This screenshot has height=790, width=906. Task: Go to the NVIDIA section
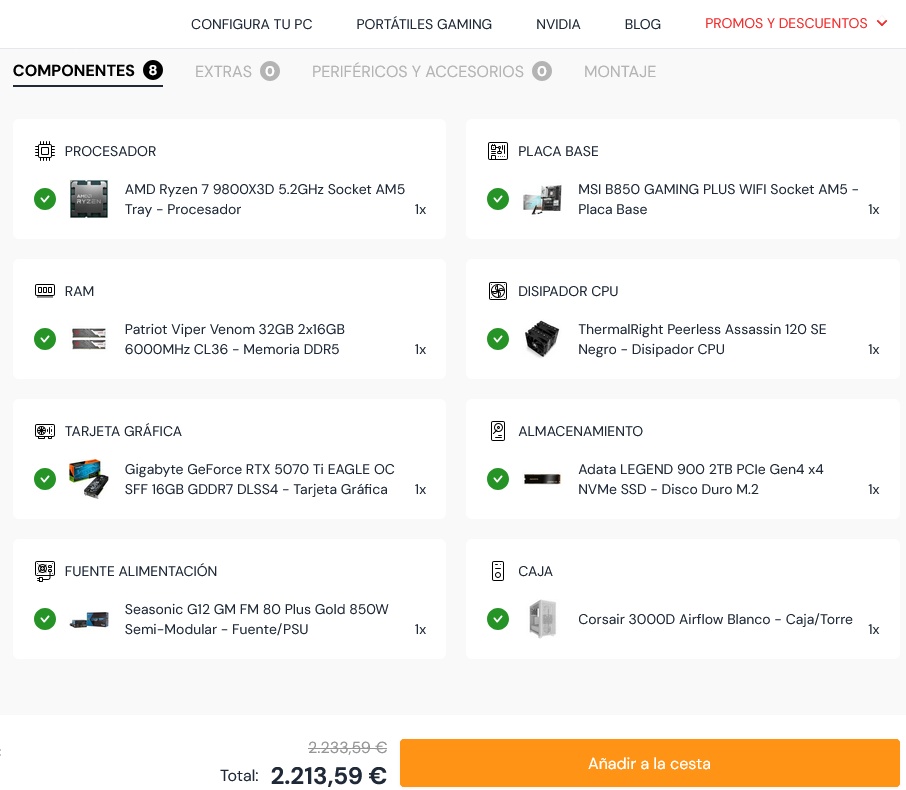558,24
